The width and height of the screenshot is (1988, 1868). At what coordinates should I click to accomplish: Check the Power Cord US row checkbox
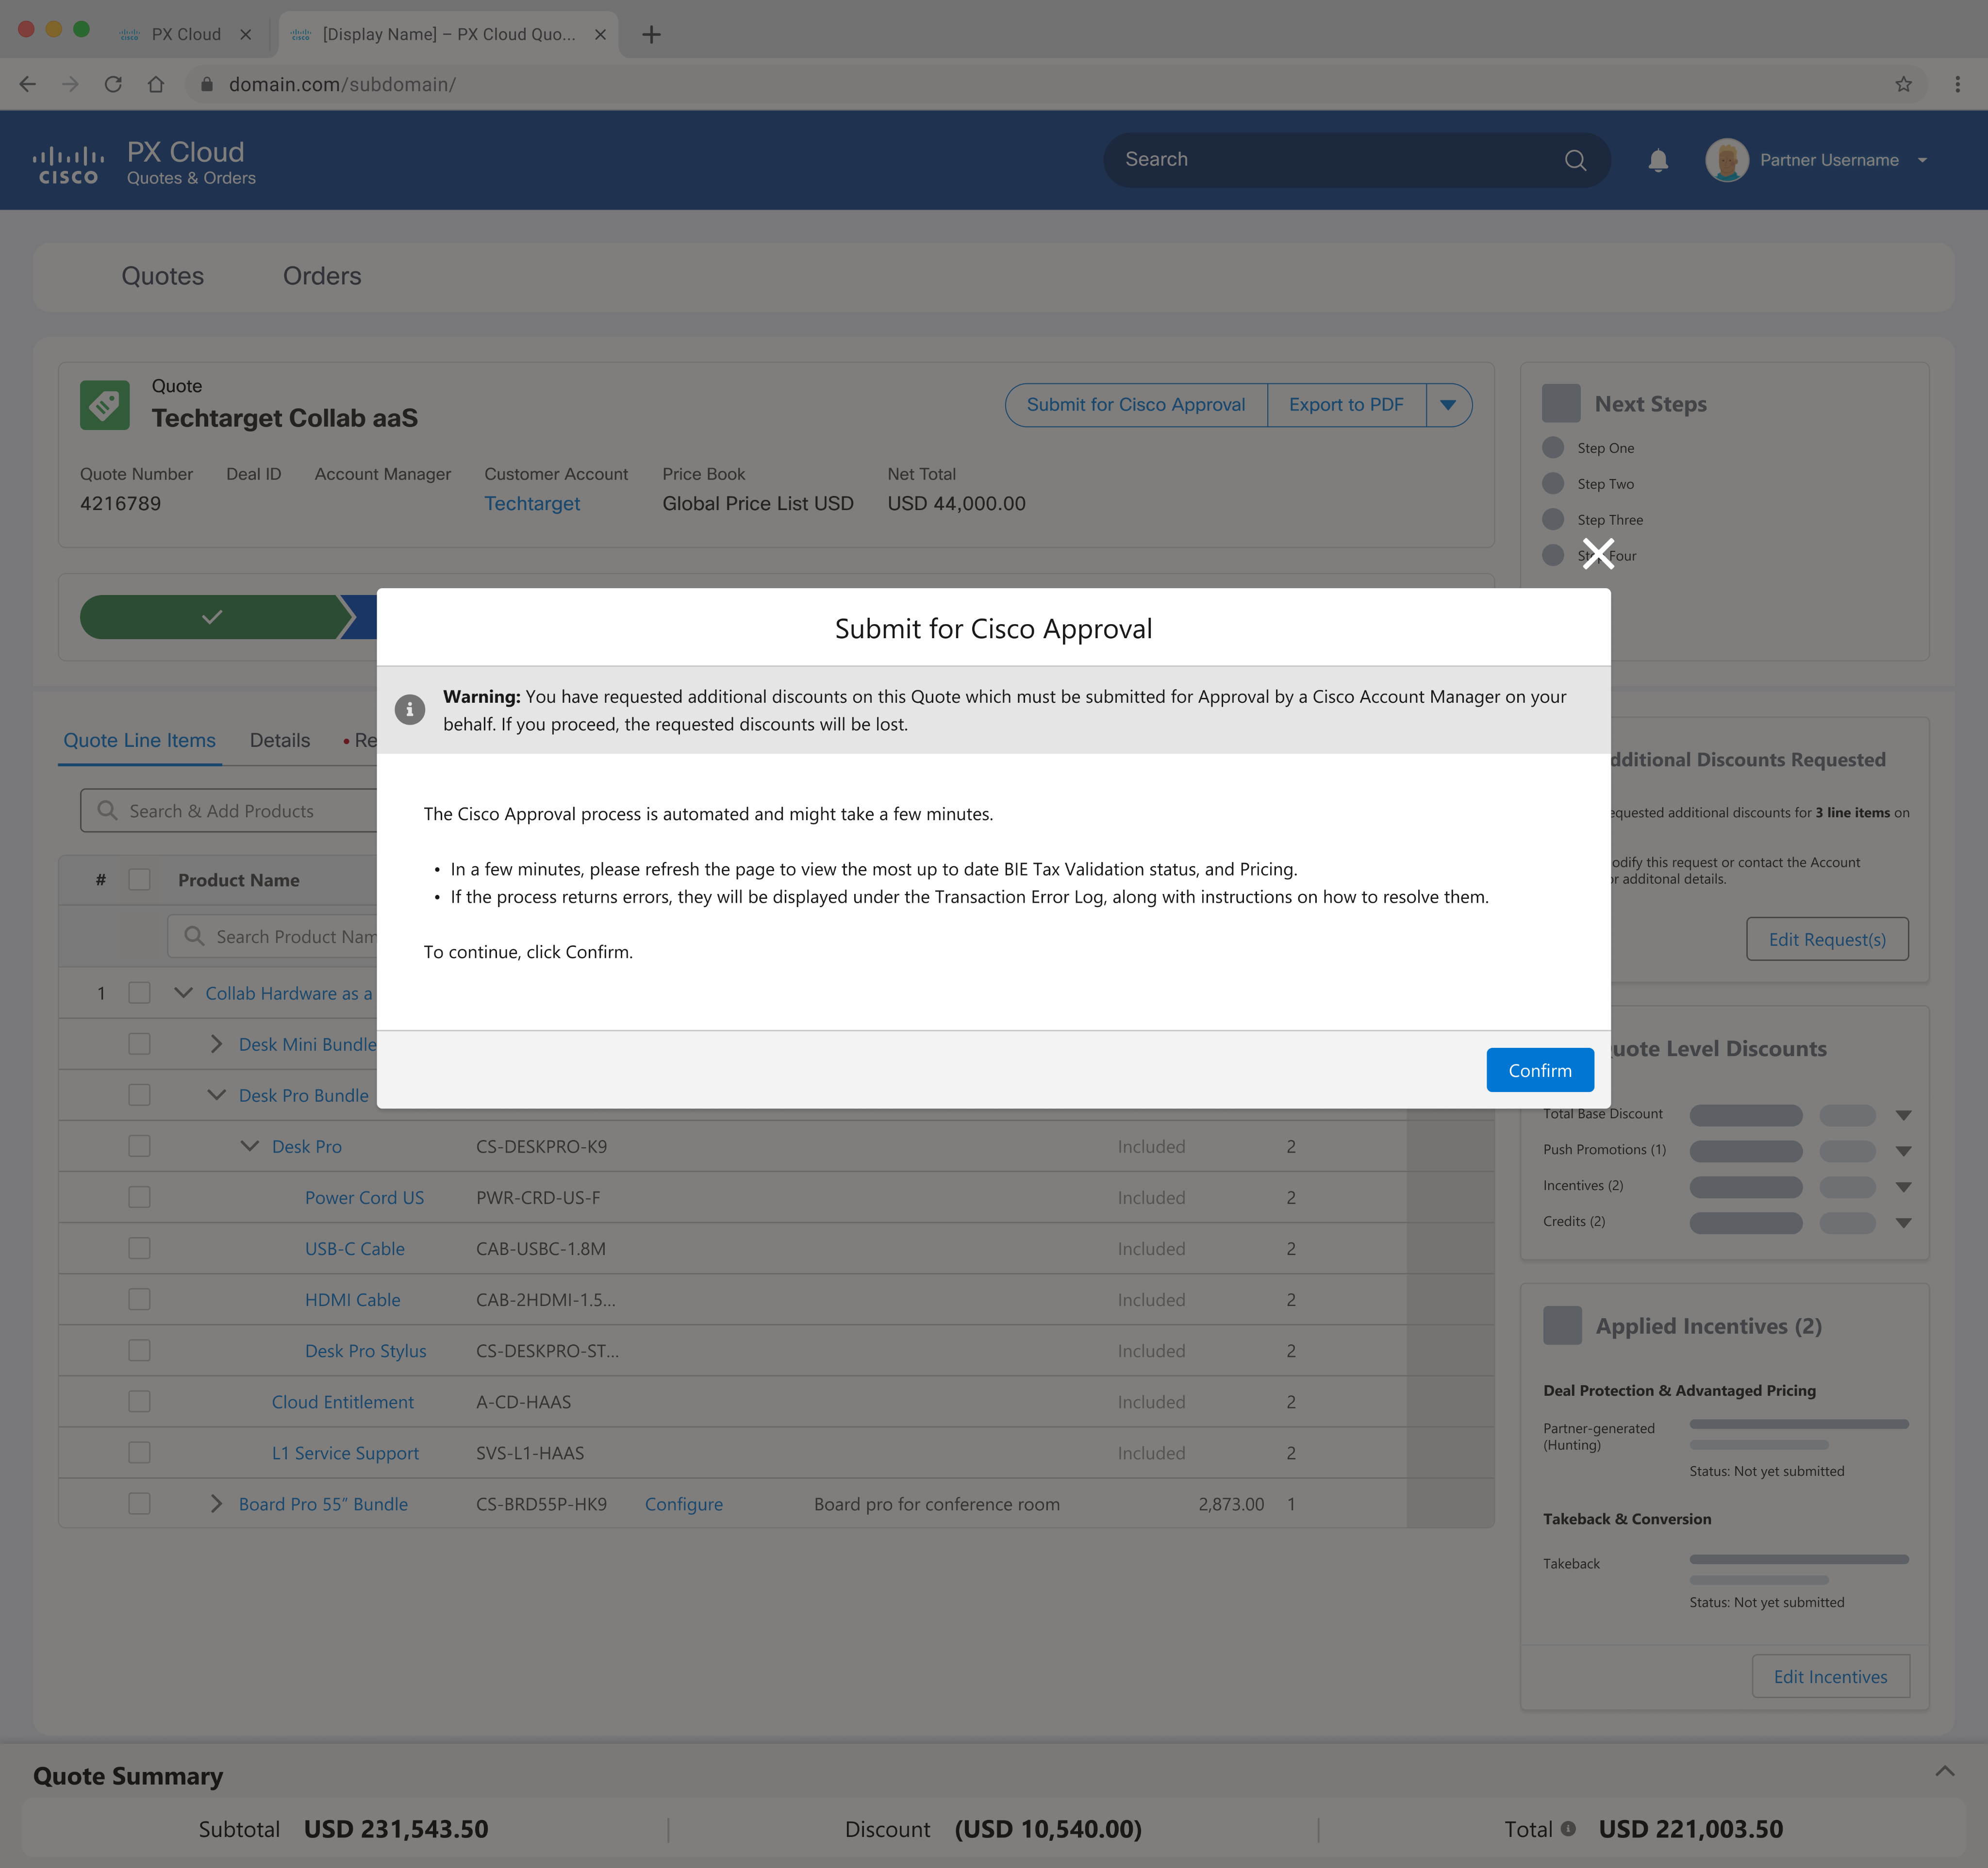tap(139, 1197)
